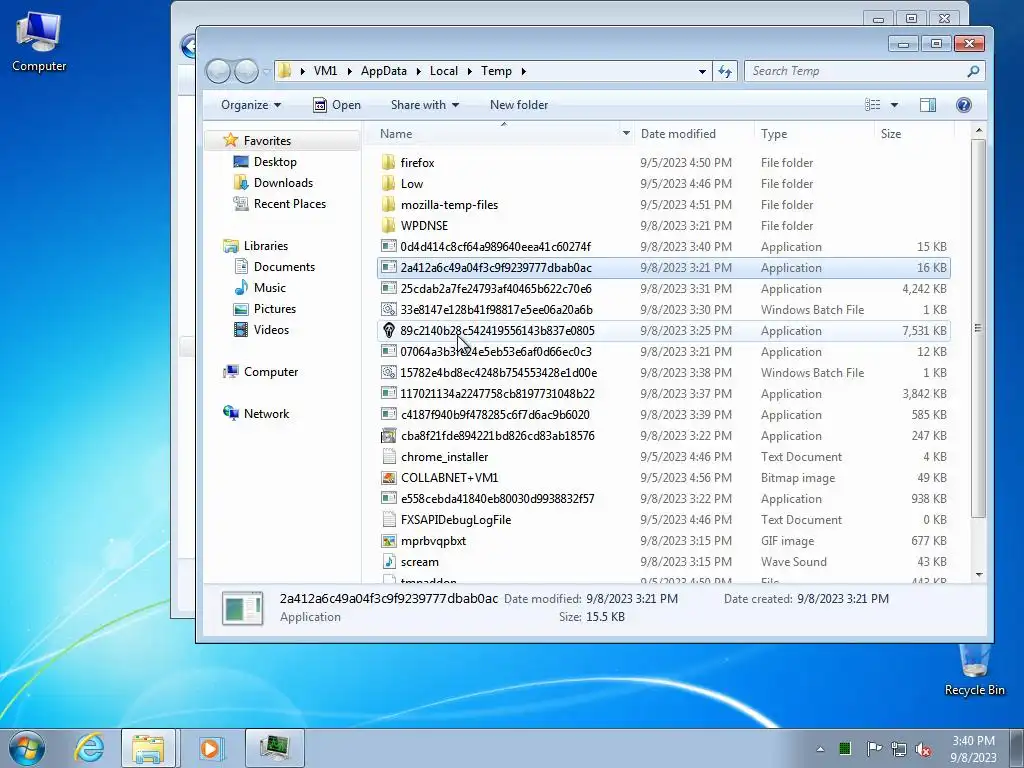Click the Back navigation arrow
The width and height of the screenshot is (1024, 768).
tap(218, 71)
